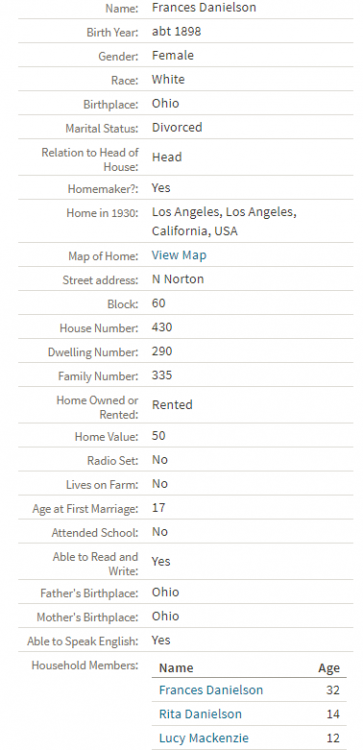This screenshot has height=750, width=363.
Task: Select the Rented home ownership value
Action: pyautogui.click(x=172, y=405)
